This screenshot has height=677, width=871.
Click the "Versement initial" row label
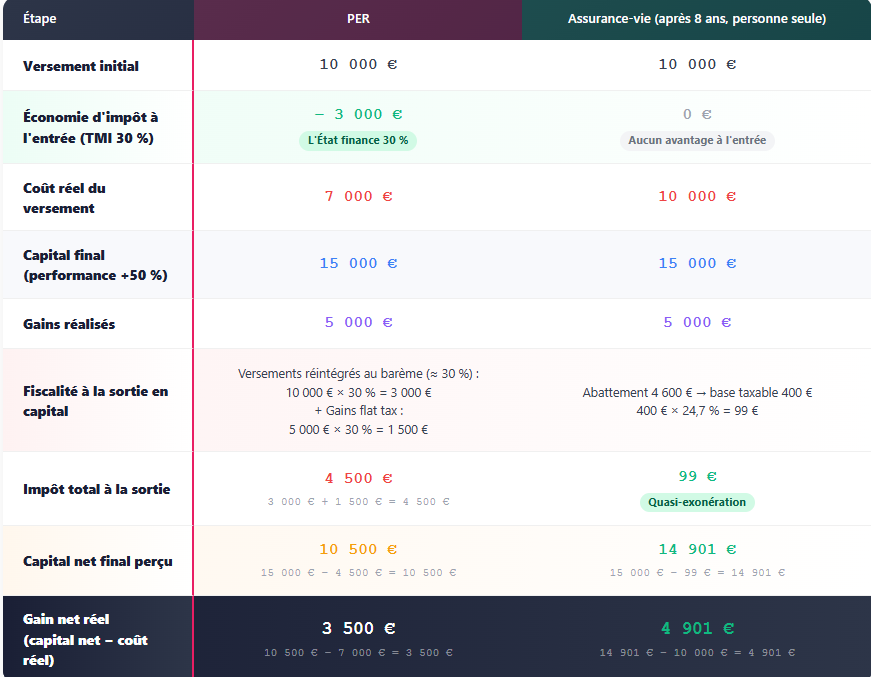(81, 66)
